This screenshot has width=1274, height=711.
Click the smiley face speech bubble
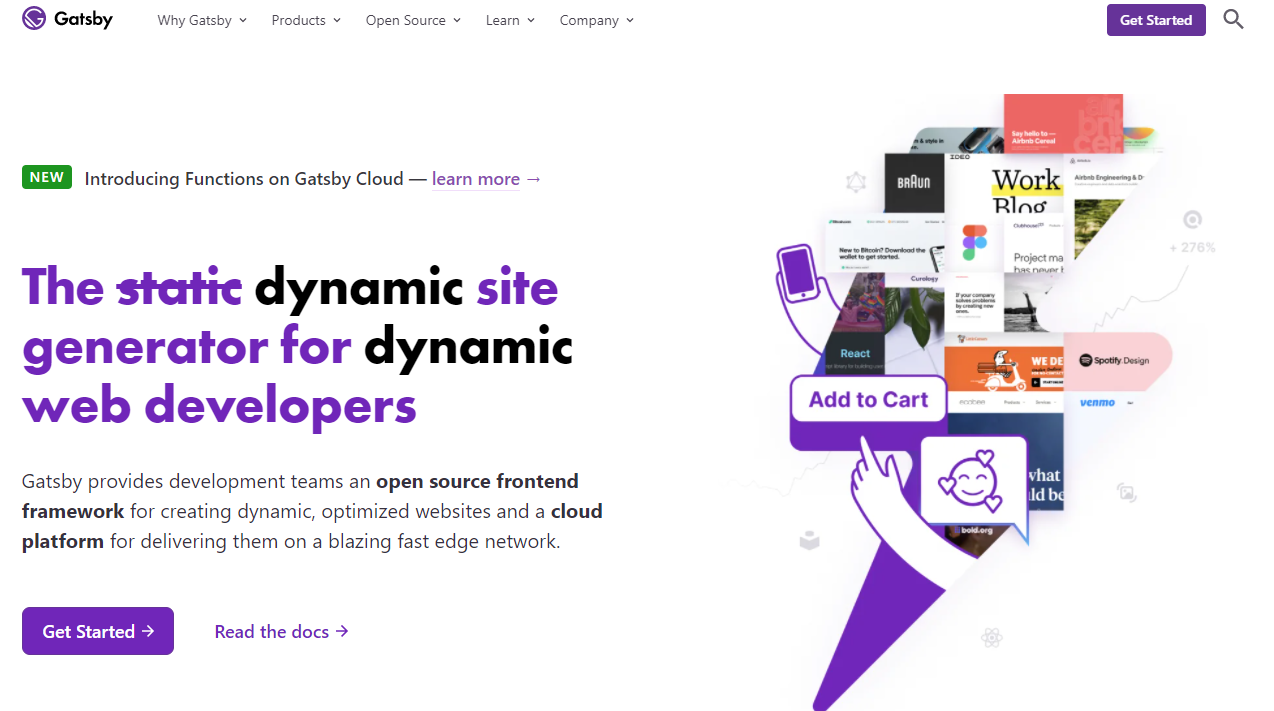tap(973, 484)
